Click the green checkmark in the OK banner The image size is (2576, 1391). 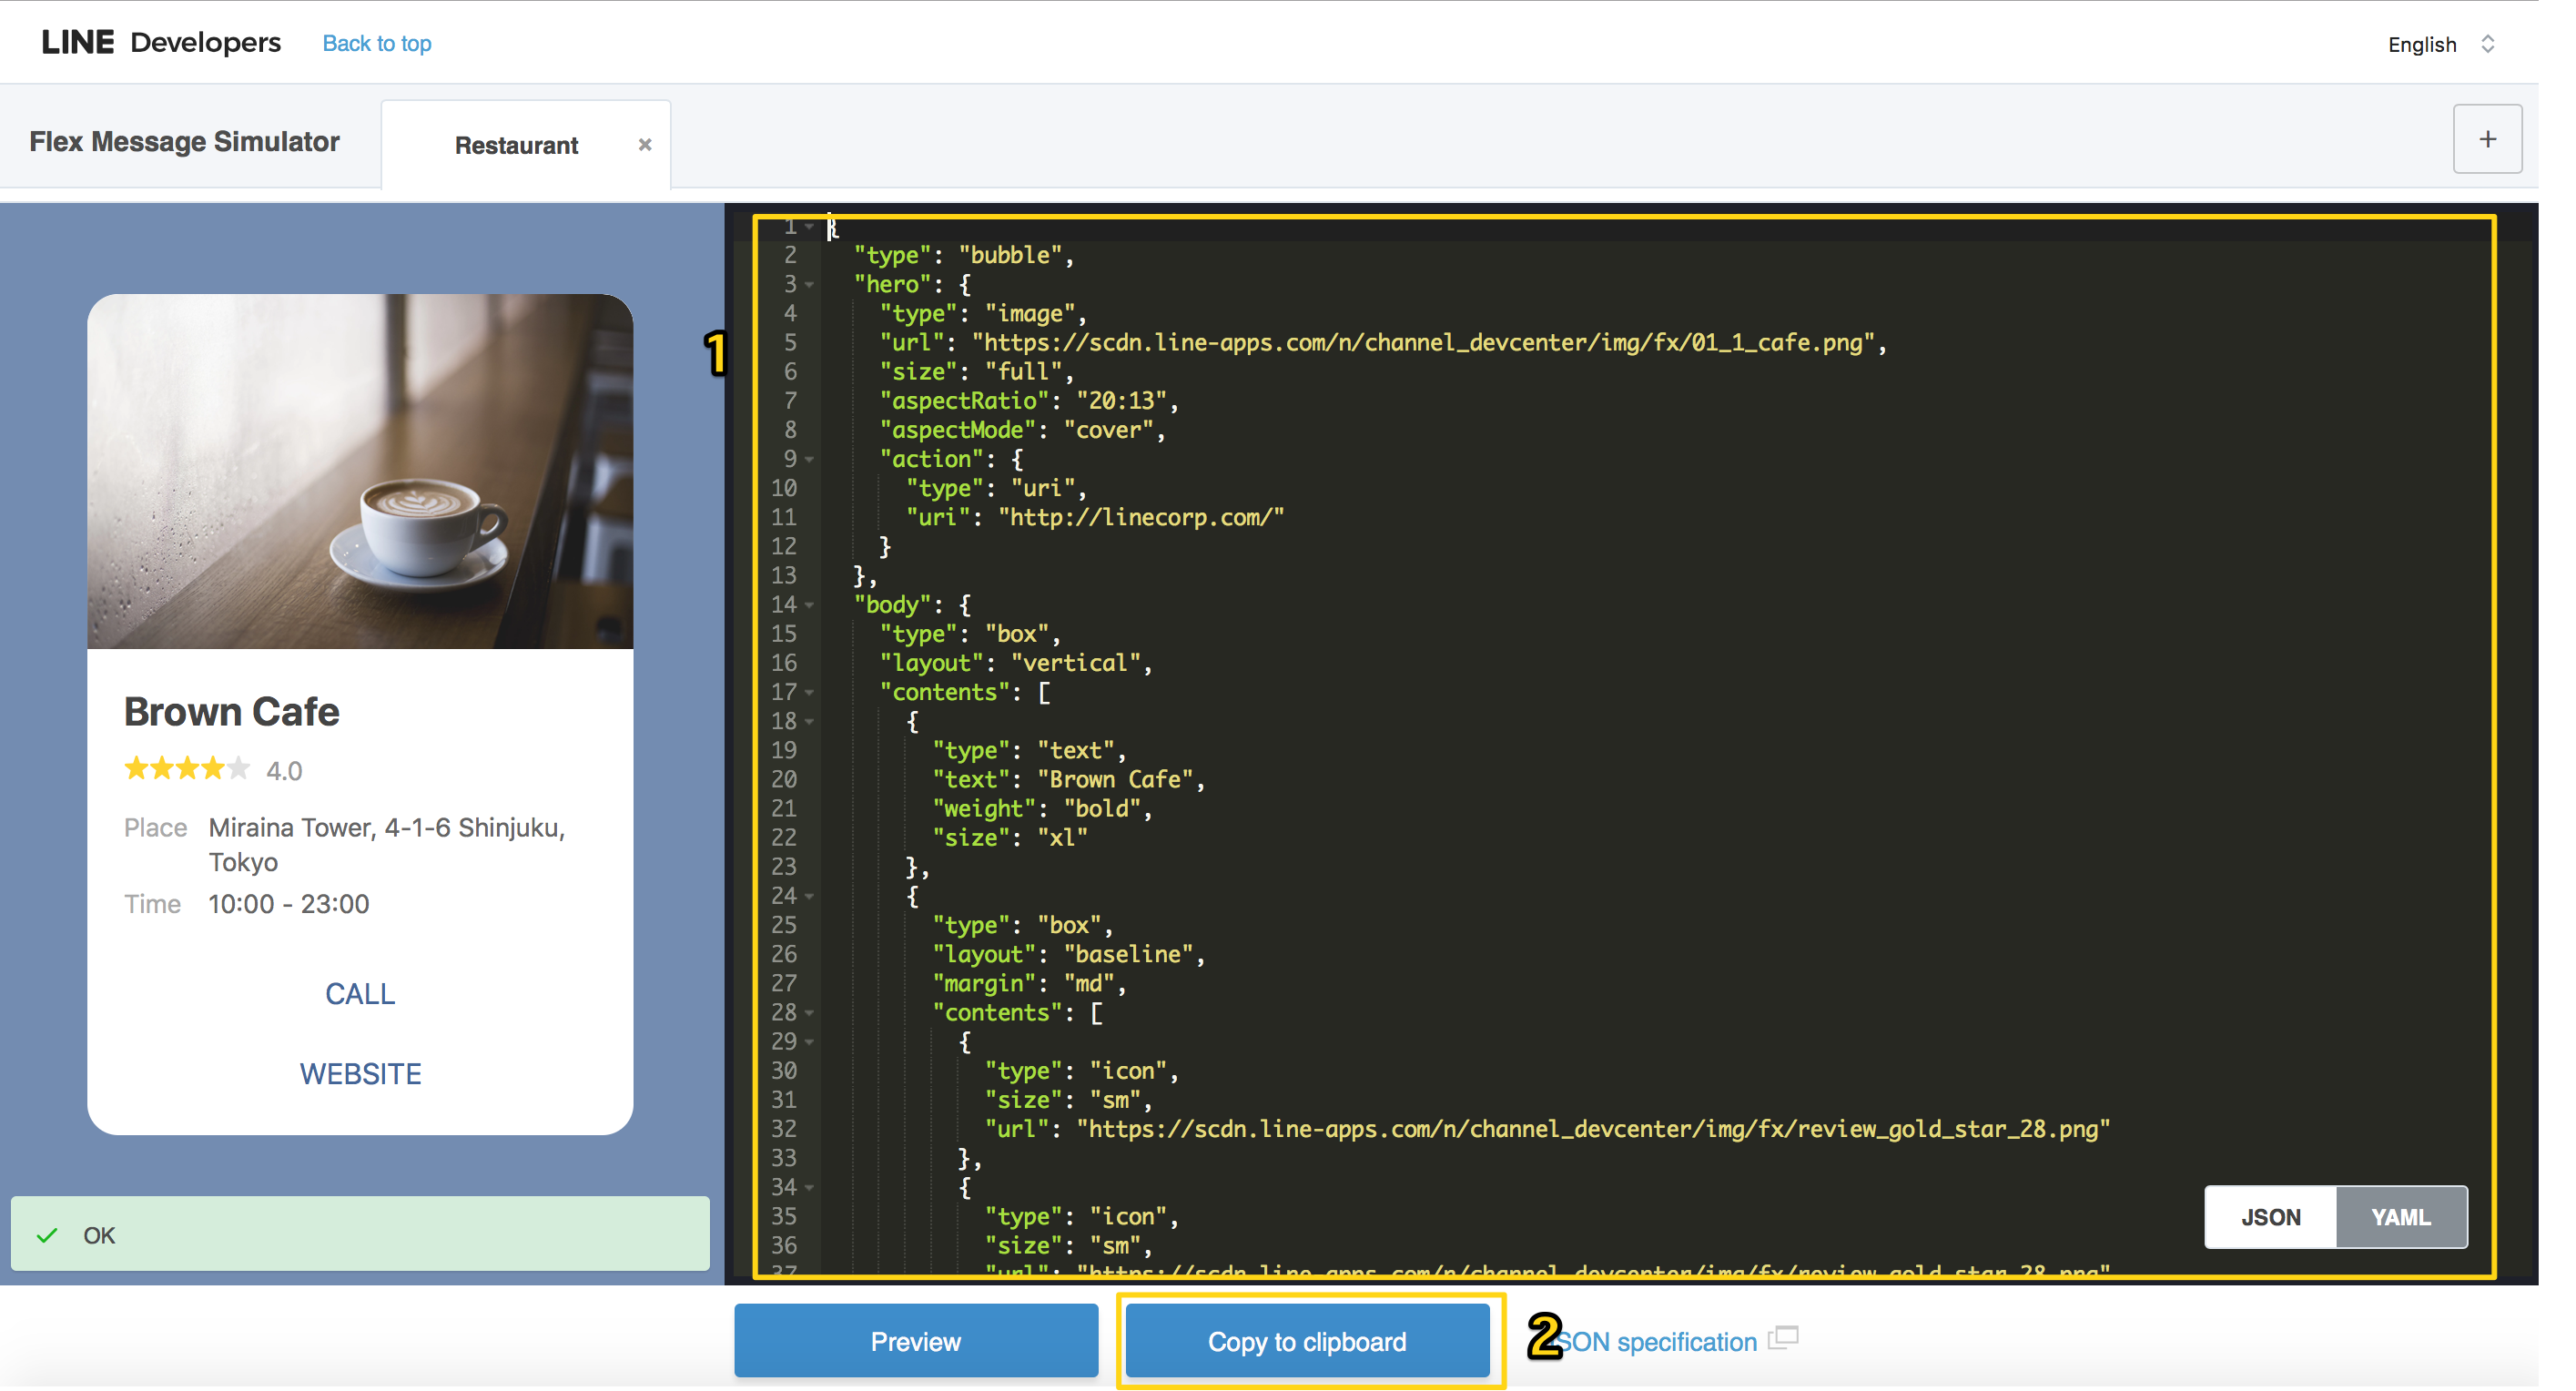click(x=46, y=1234)
